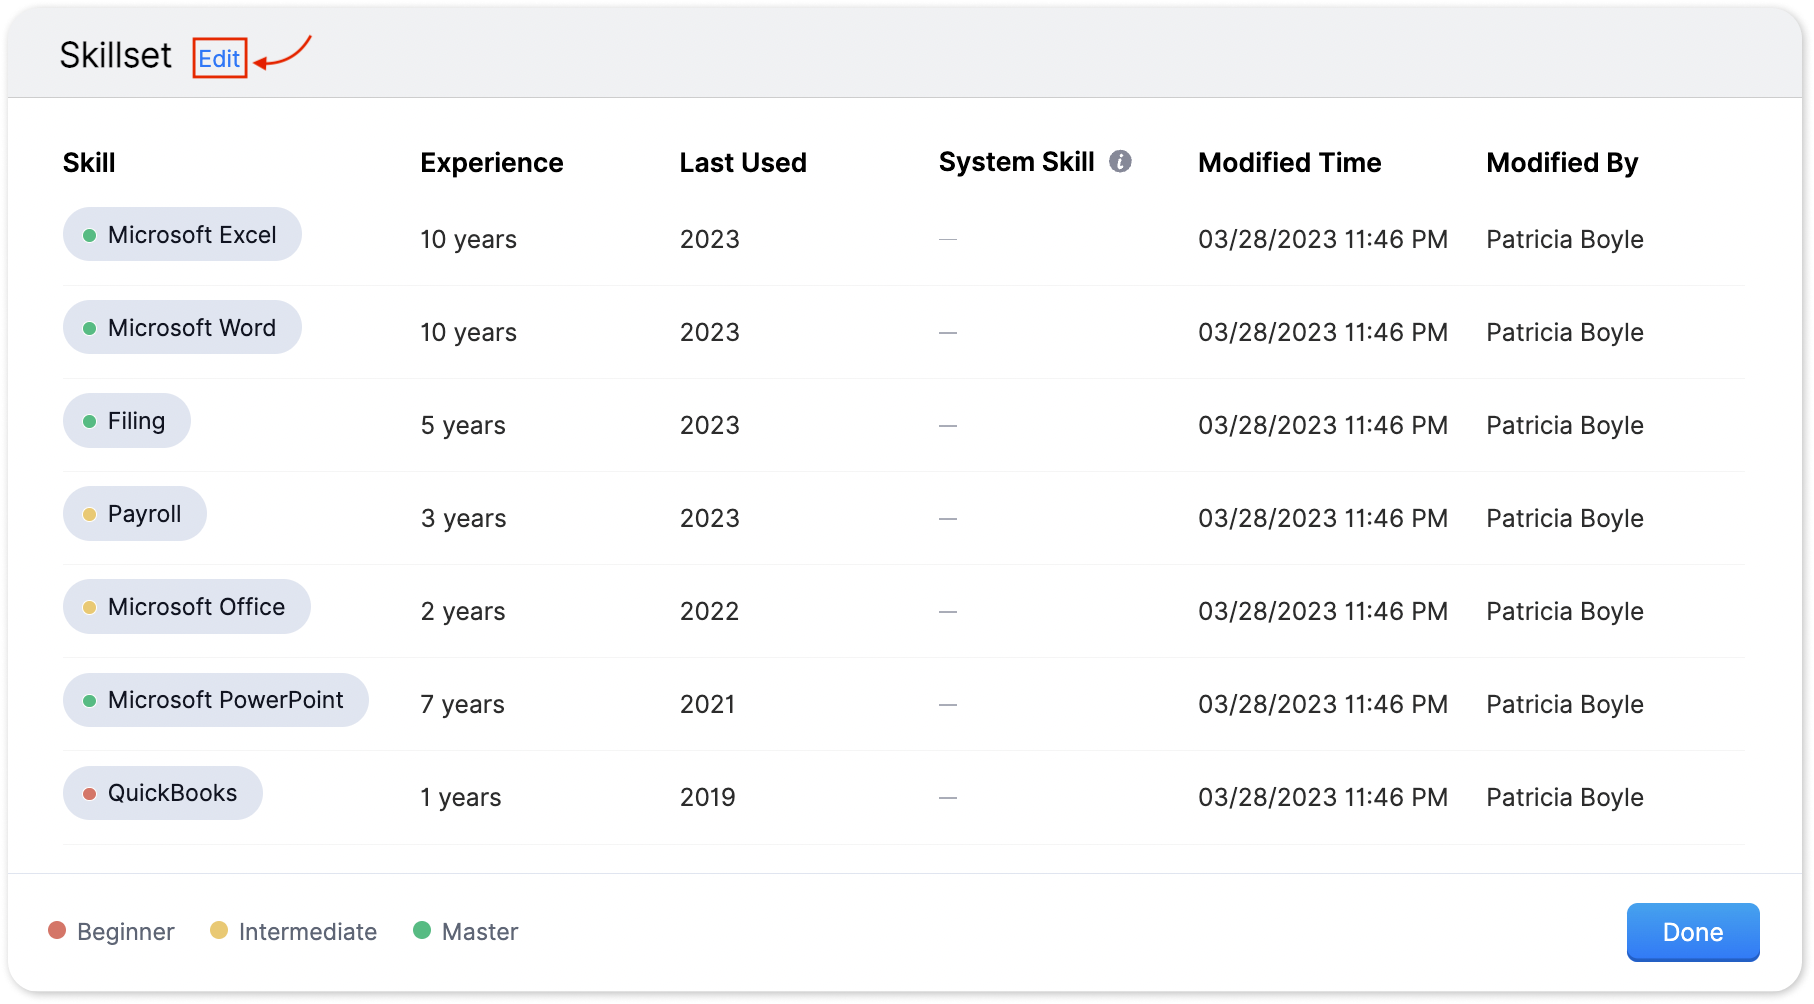The image size is (1814, 1004).
Task: Click Last Used 2023 in Payroll row
Action: point(710,519)
